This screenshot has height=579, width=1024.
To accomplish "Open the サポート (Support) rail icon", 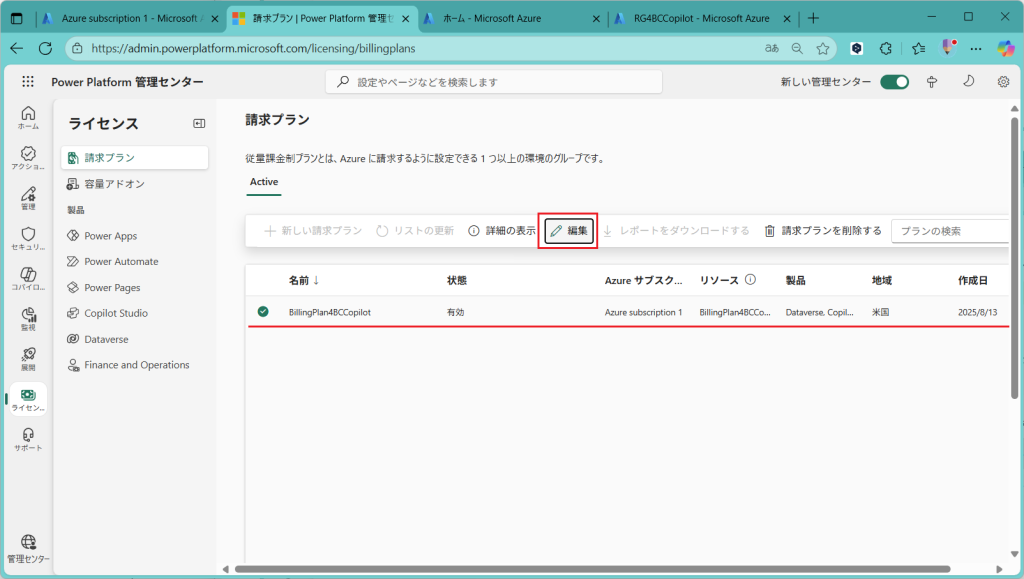I will (x=28, y=439).
